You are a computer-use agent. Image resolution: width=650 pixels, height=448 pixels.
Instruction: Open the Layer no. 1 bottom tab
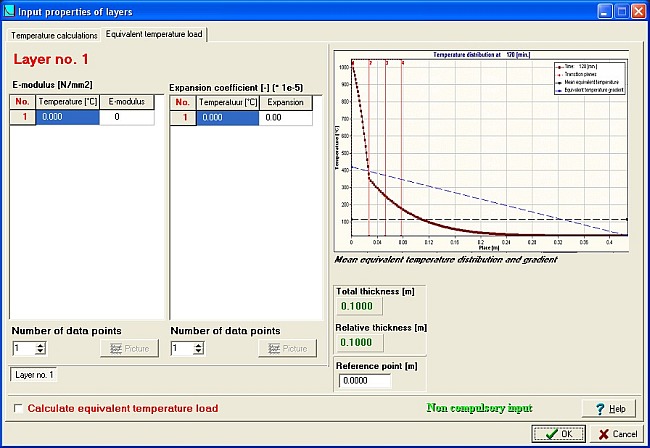pyautogui.click(x=34, y=375)
